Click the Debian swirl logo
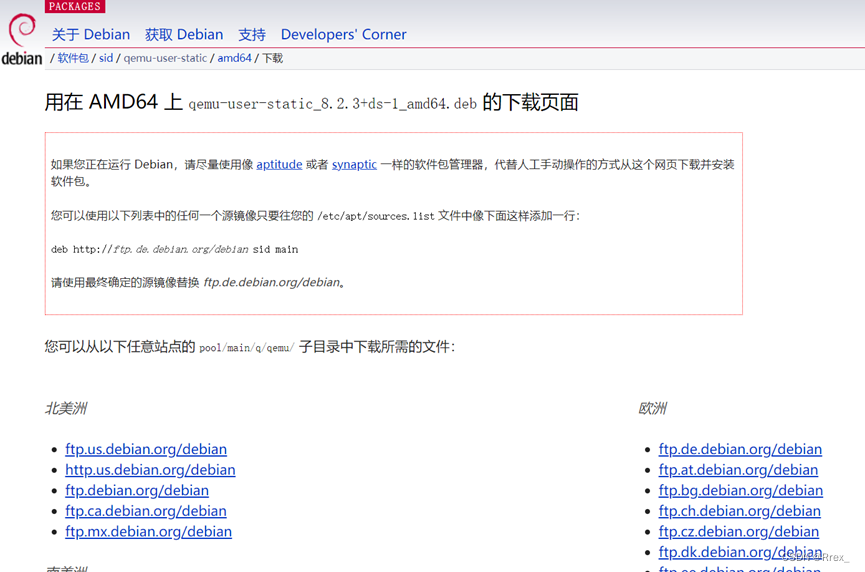Screen dimensions: 865x572 coord(22,30)
